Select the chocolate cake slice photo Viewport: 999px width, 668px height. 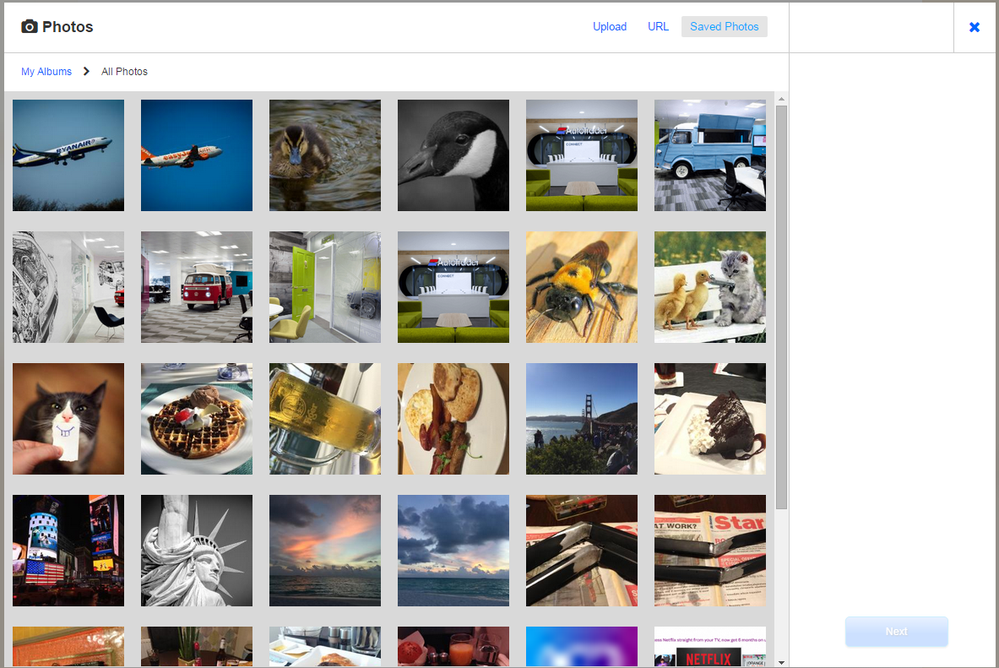pyautogui.click(x=710, y=419)
